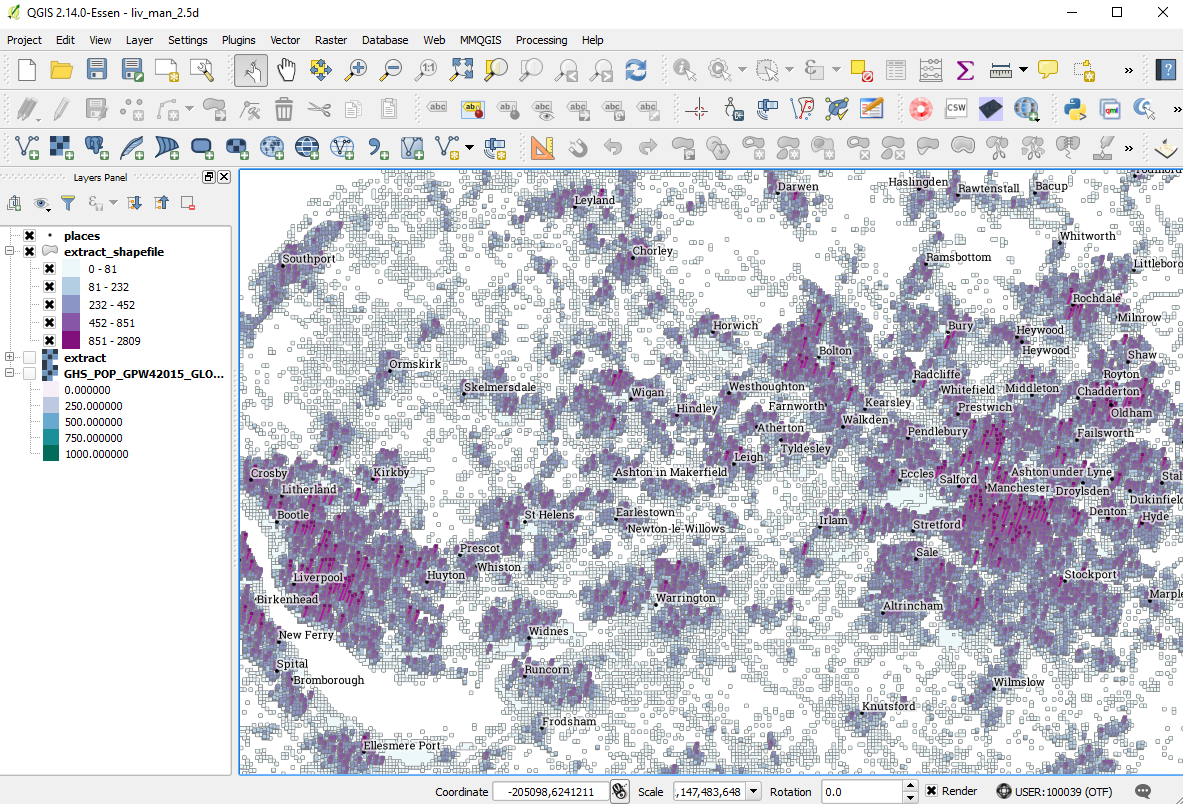Image resolution: width=1183 pixels, height=804 pixels.
Task: Expand the extract layer tree item
Action: (x=10, y=358)
